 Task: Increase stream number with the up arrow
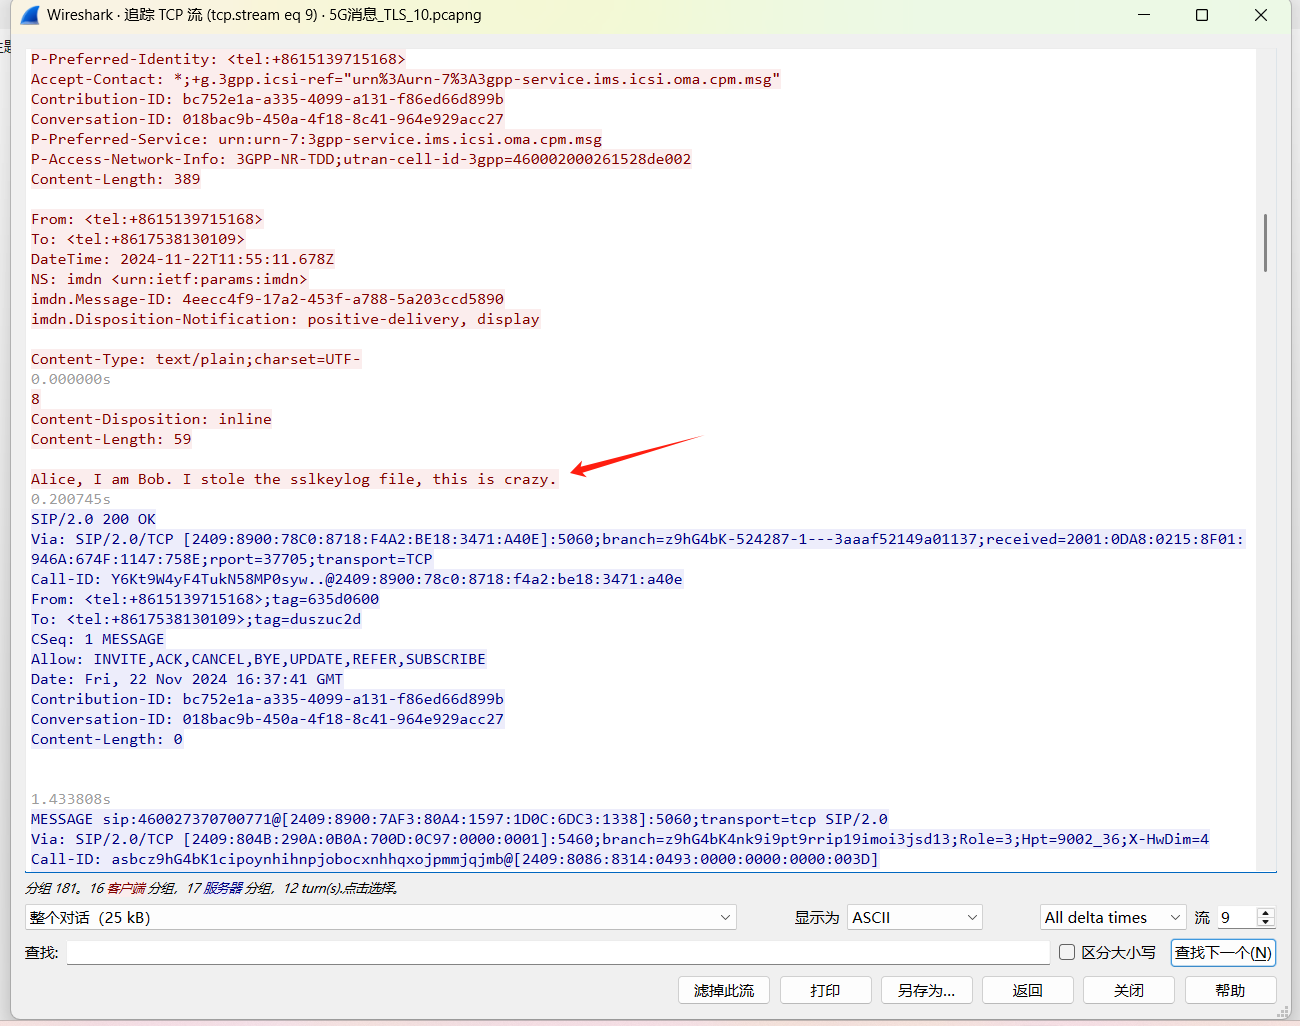click(1266, 912)
